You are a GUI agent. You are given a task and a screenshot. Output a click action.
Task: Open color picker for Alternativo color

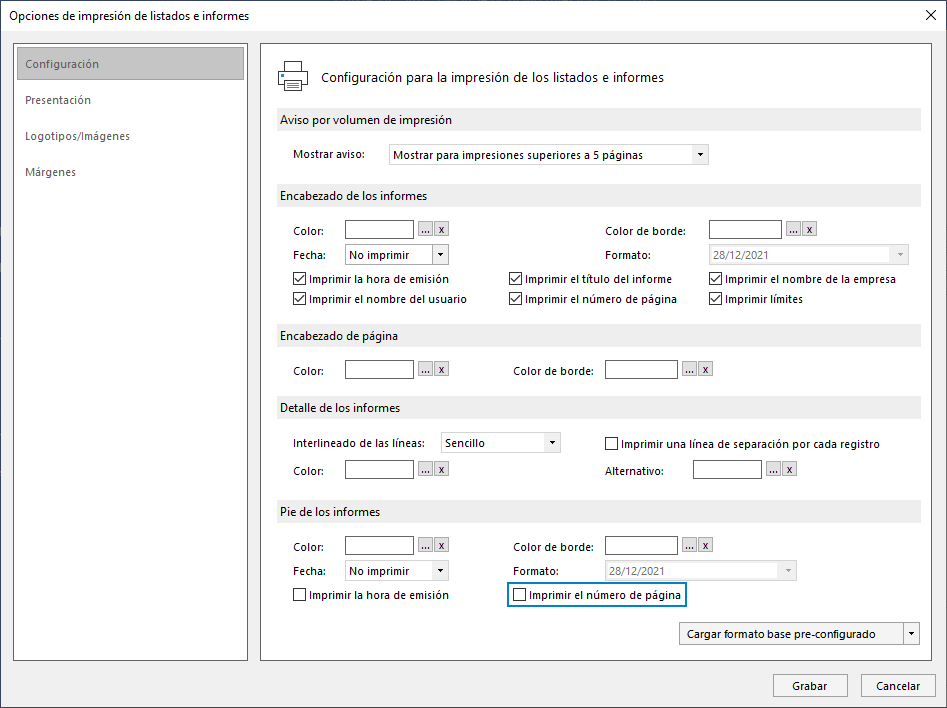tap(773, 469)
